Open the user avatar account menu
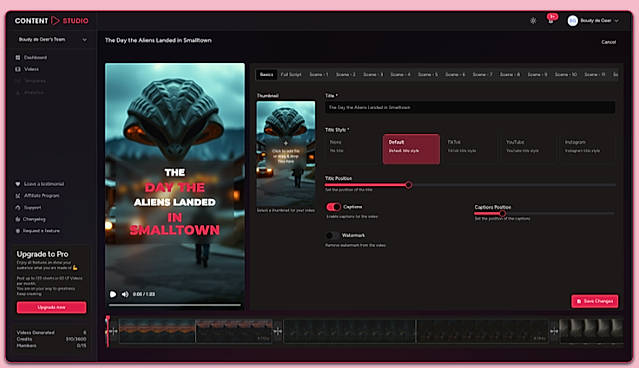Screen dimensions: 639x368 [x=593, y=20]
